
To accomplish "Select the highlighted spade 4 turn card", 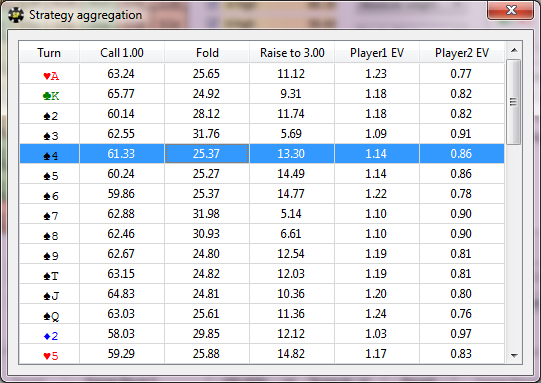I will point(51,156).
